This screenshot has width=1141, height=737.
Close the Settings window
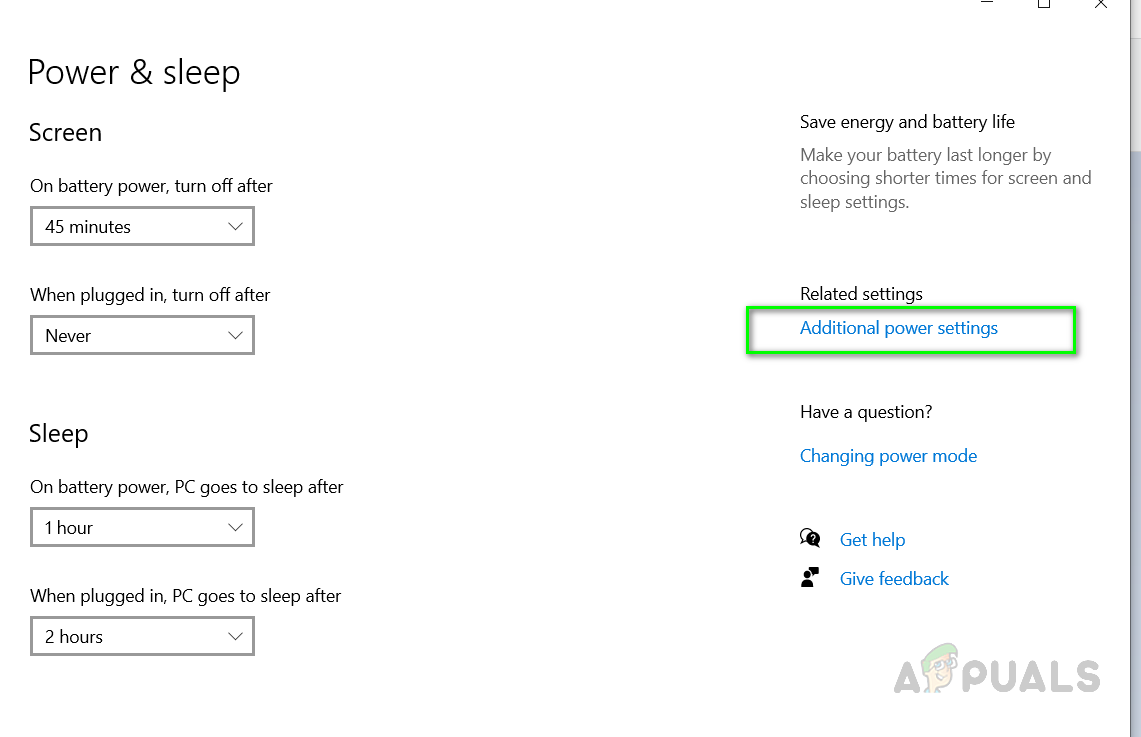pos(1100,5)
